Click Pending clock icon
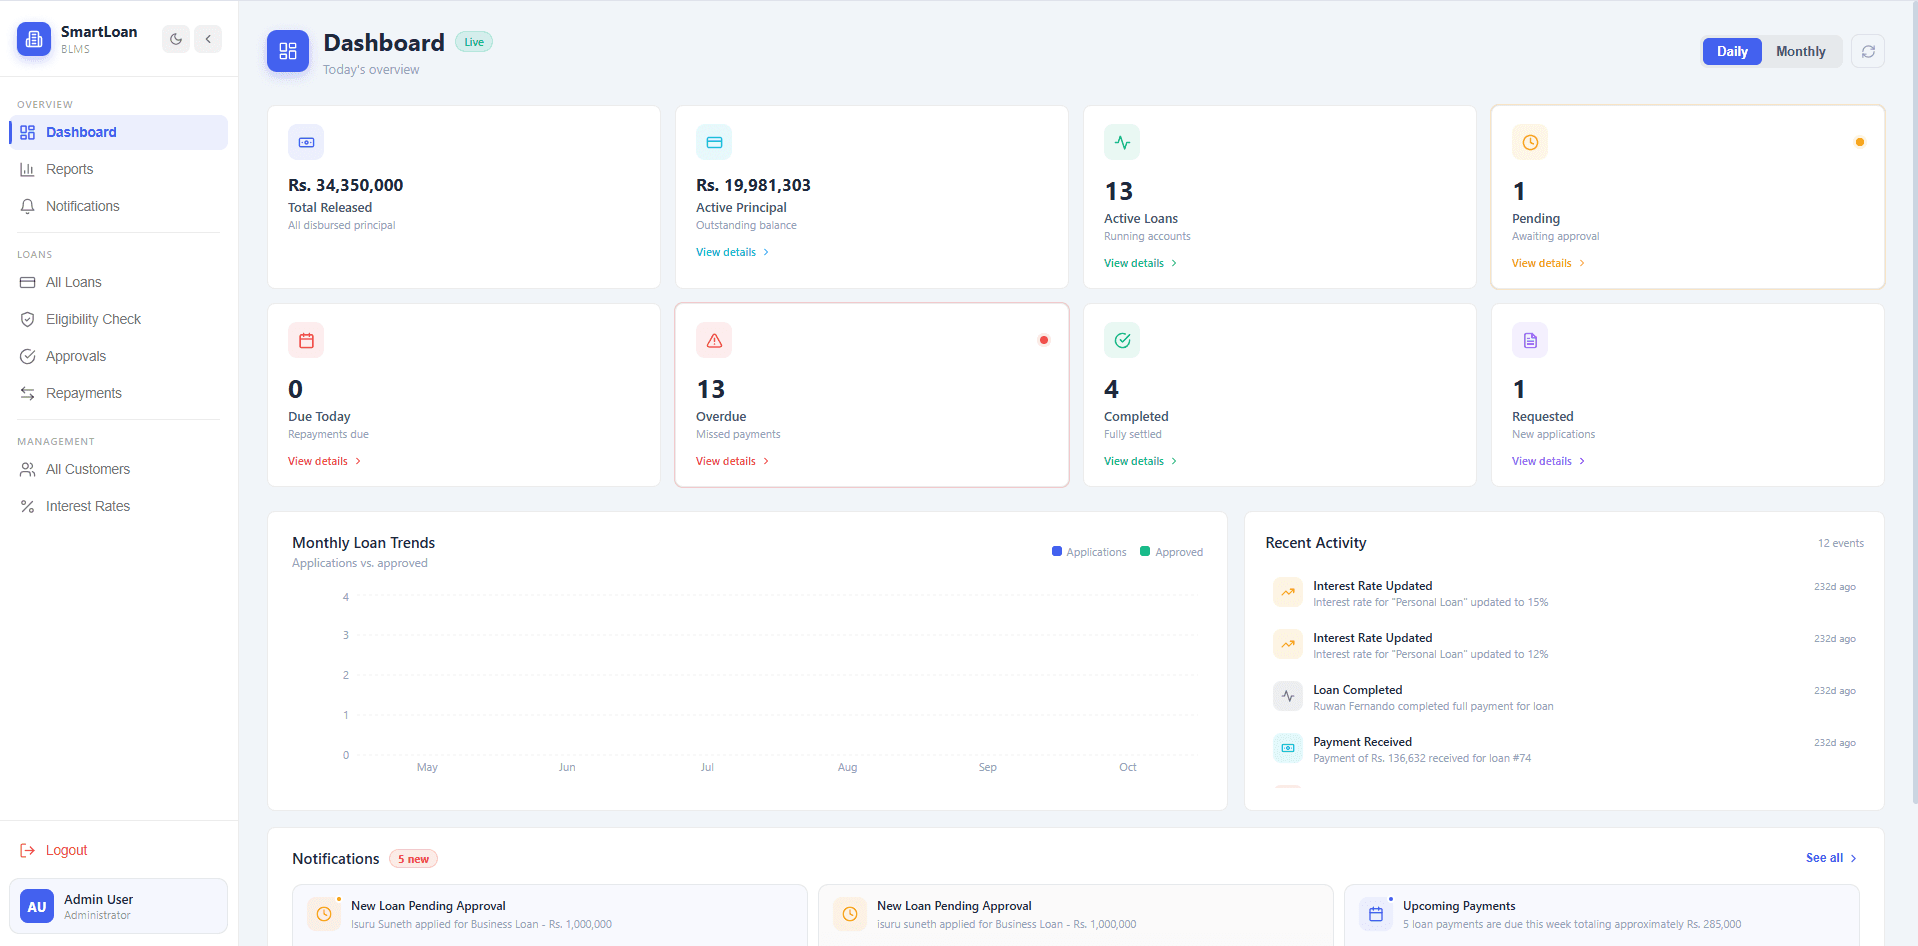This screenshot has height=946, width=1918. tap(1530, 142)
